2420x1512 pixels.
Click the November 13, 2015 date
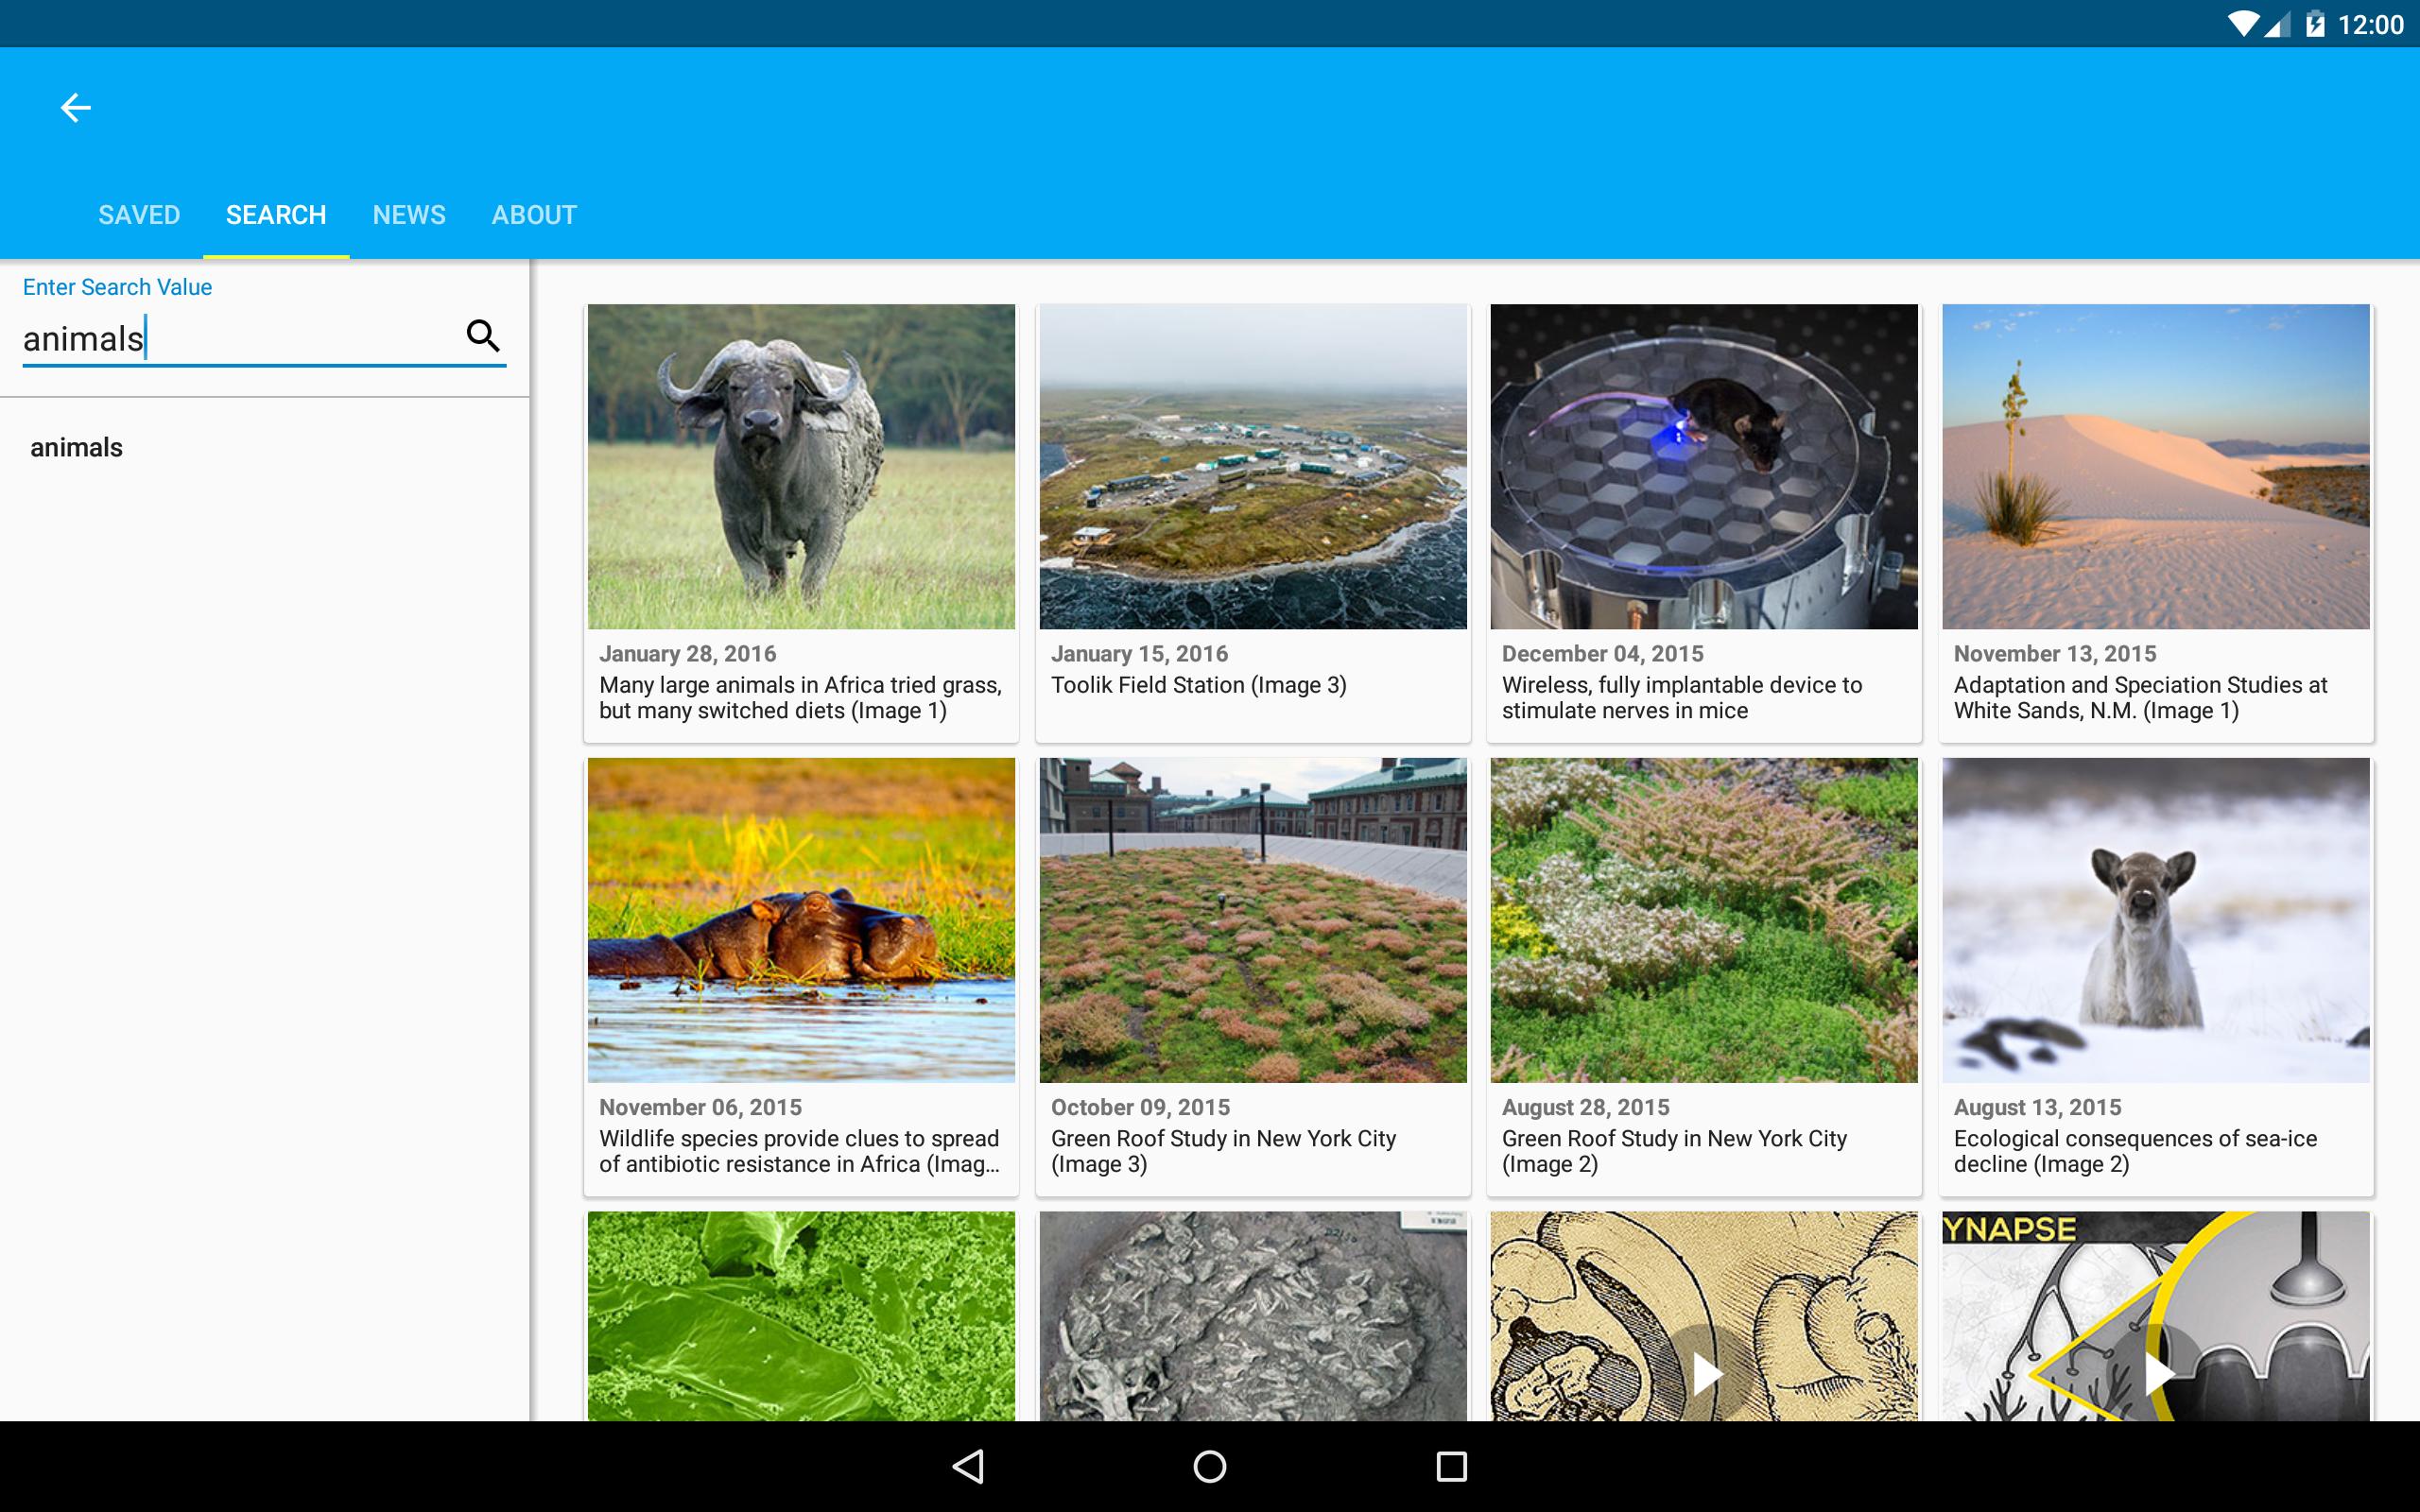[x=2055, y=654]
